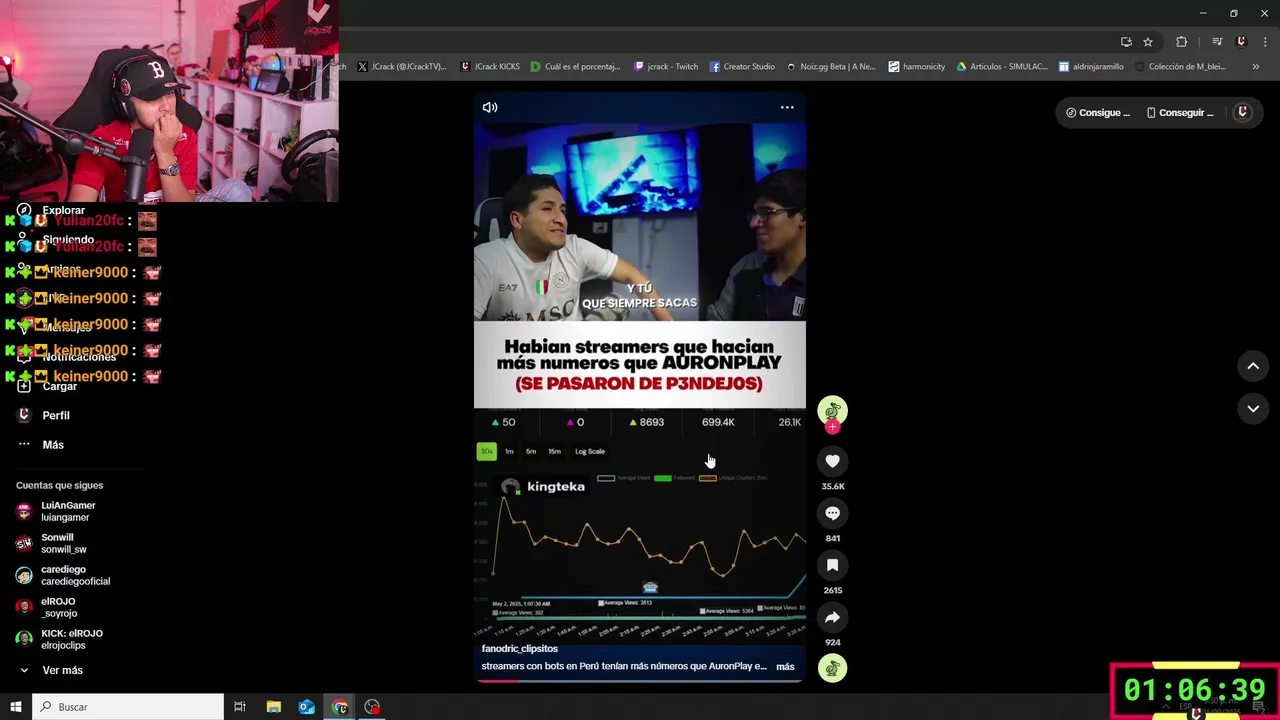Open Task View on taskbar
Viewport: 1280px width, 720px height.
coord(240,707)
